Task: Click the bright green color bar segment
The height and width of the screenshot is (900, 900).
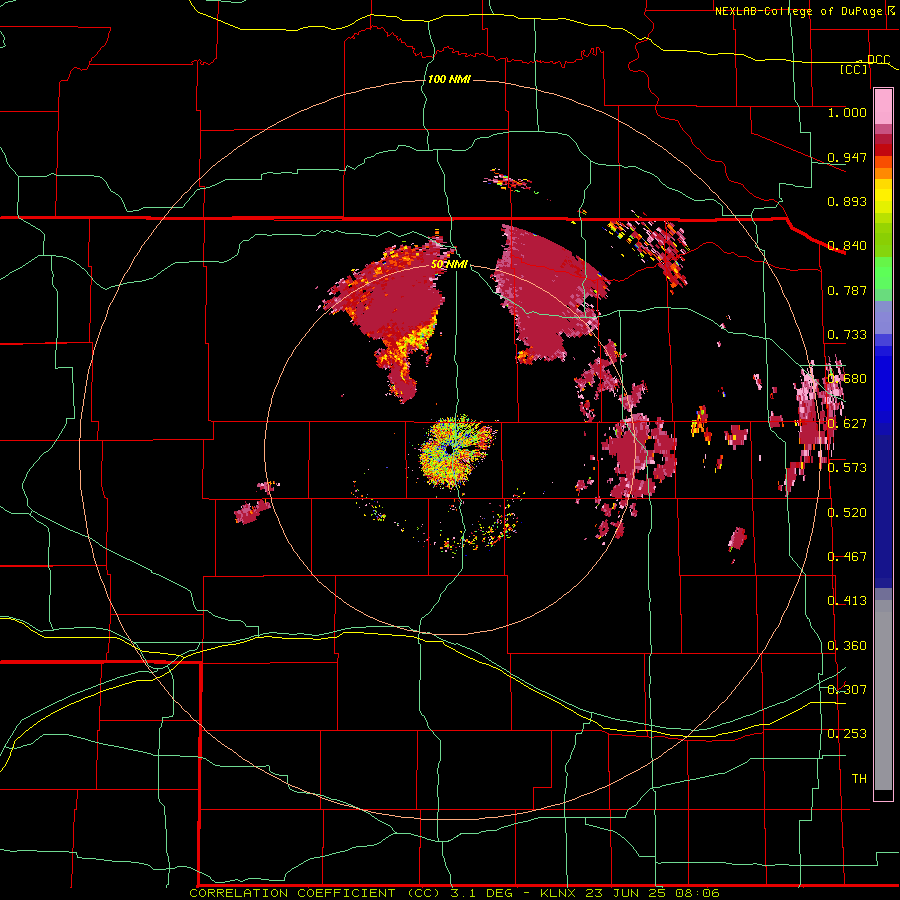Action: click(x=883, y=273)
